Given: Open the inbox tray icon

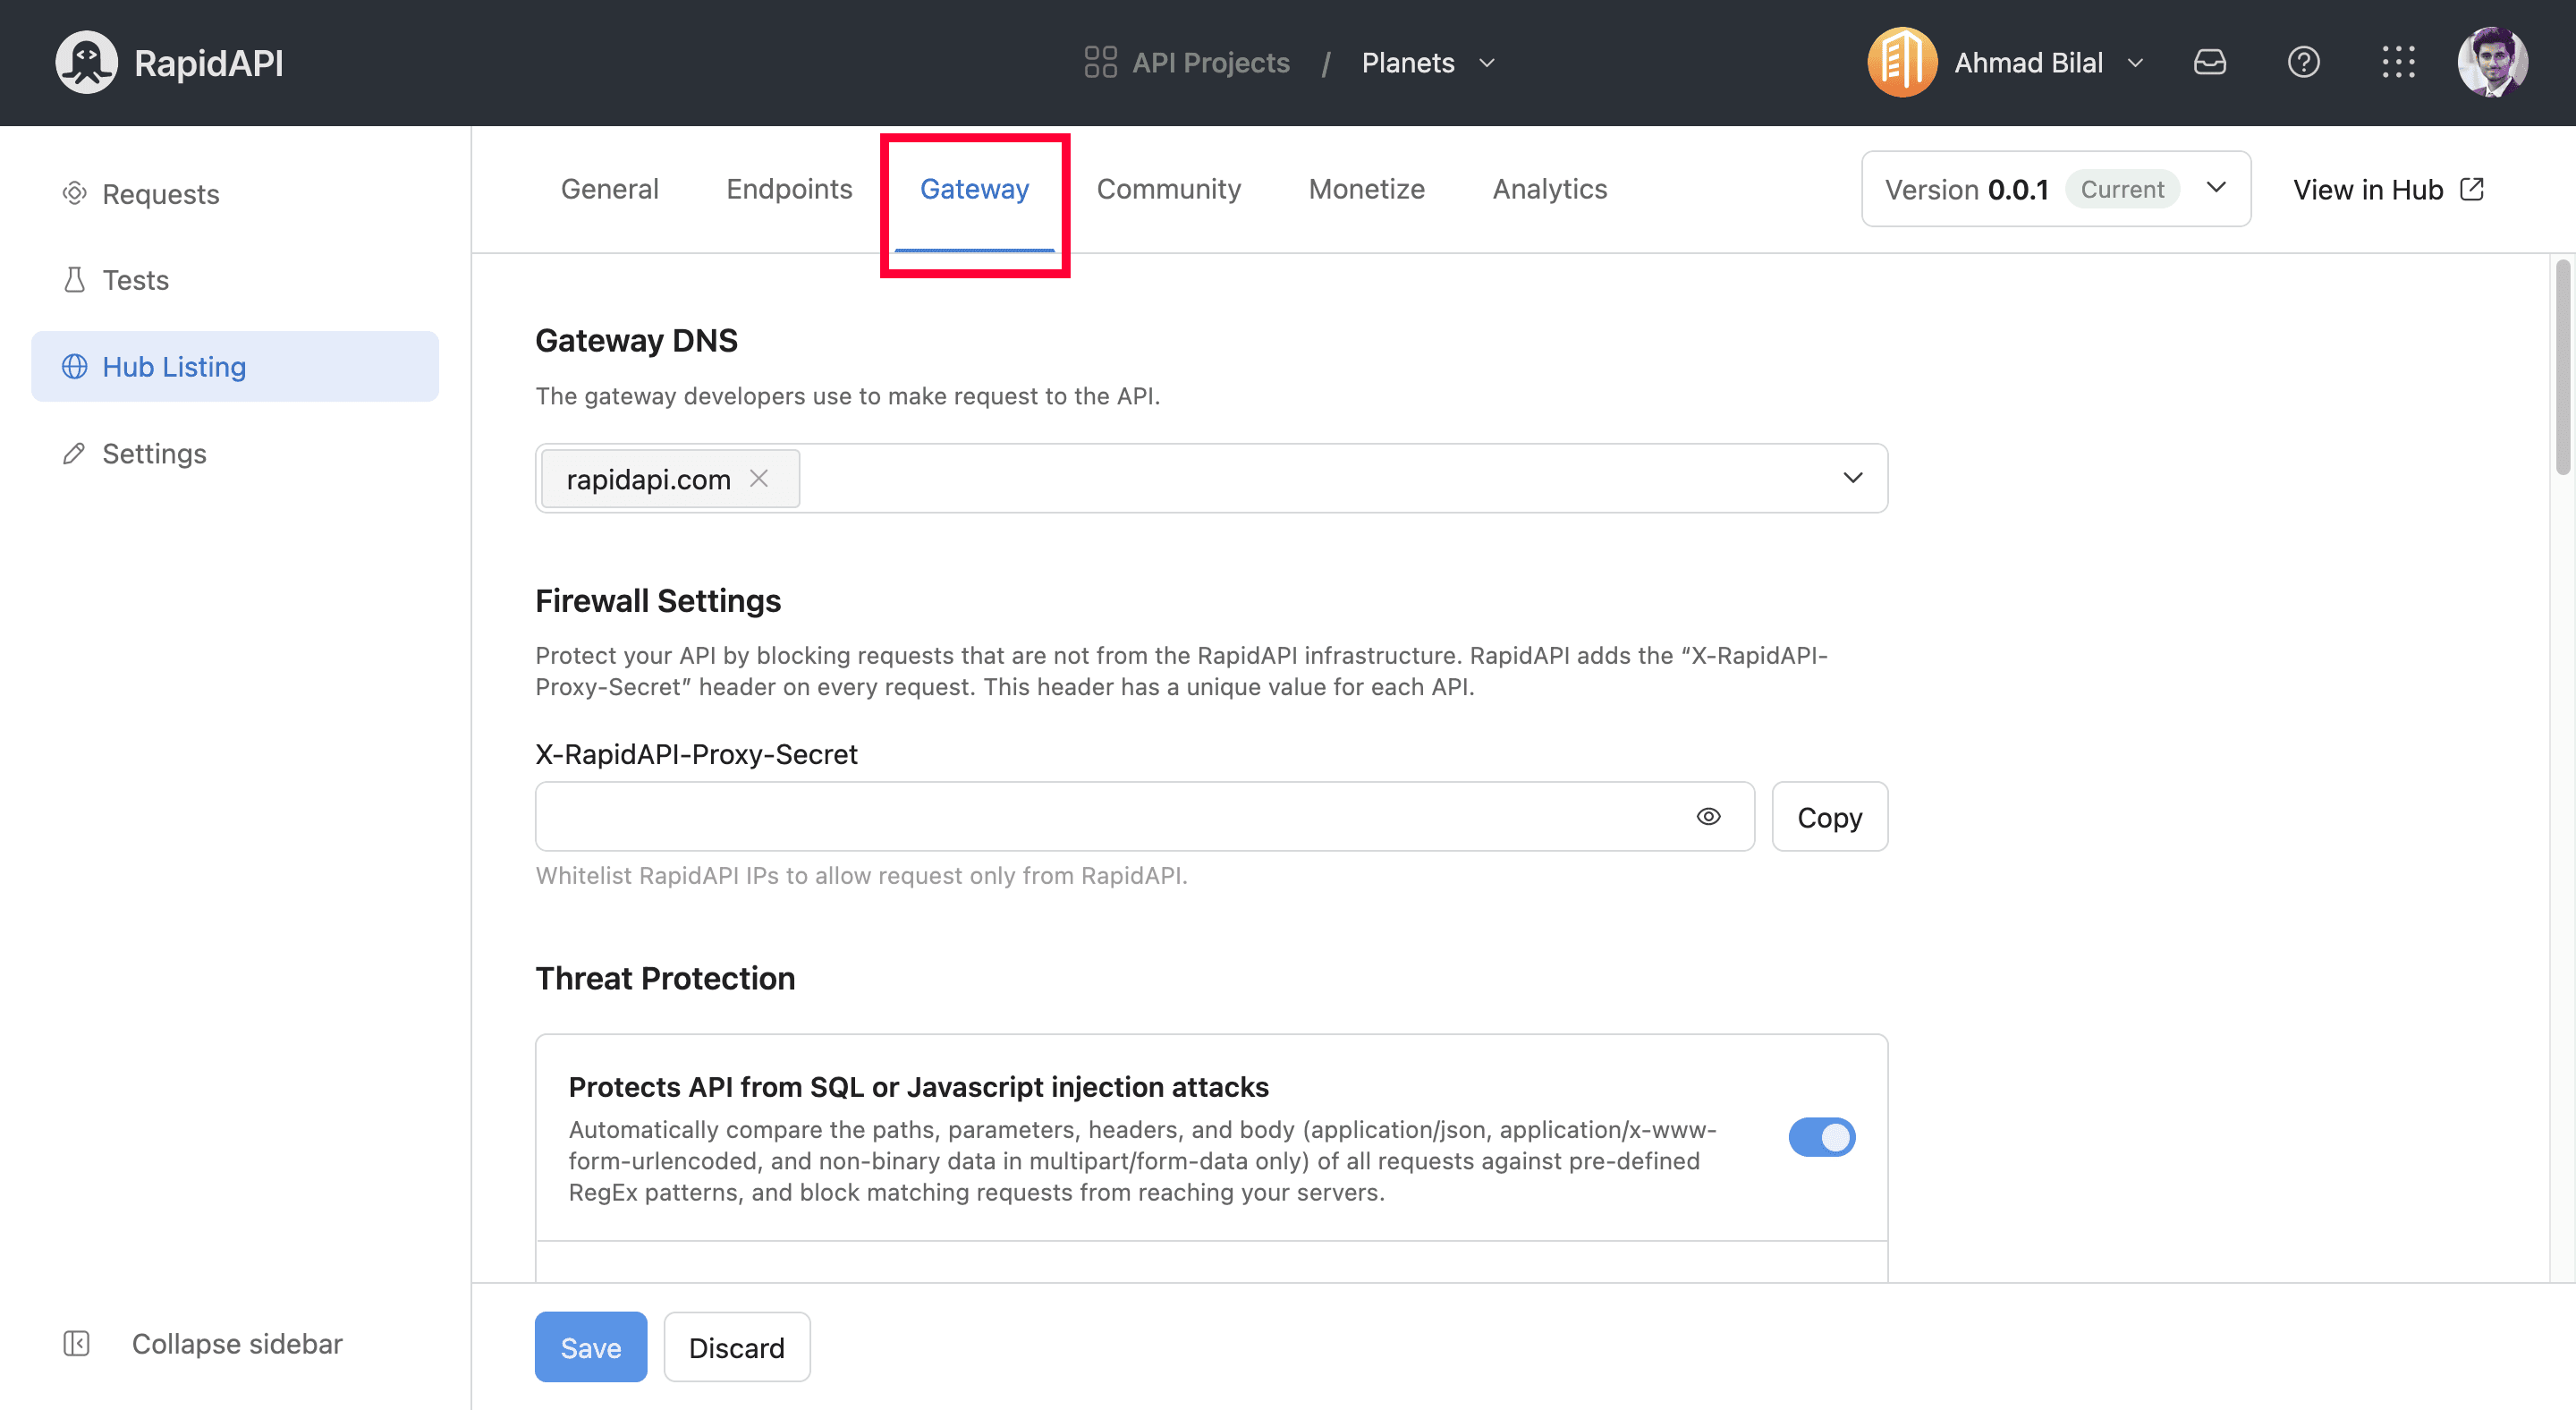Looking at the screenshot, I should [2209, 62].
